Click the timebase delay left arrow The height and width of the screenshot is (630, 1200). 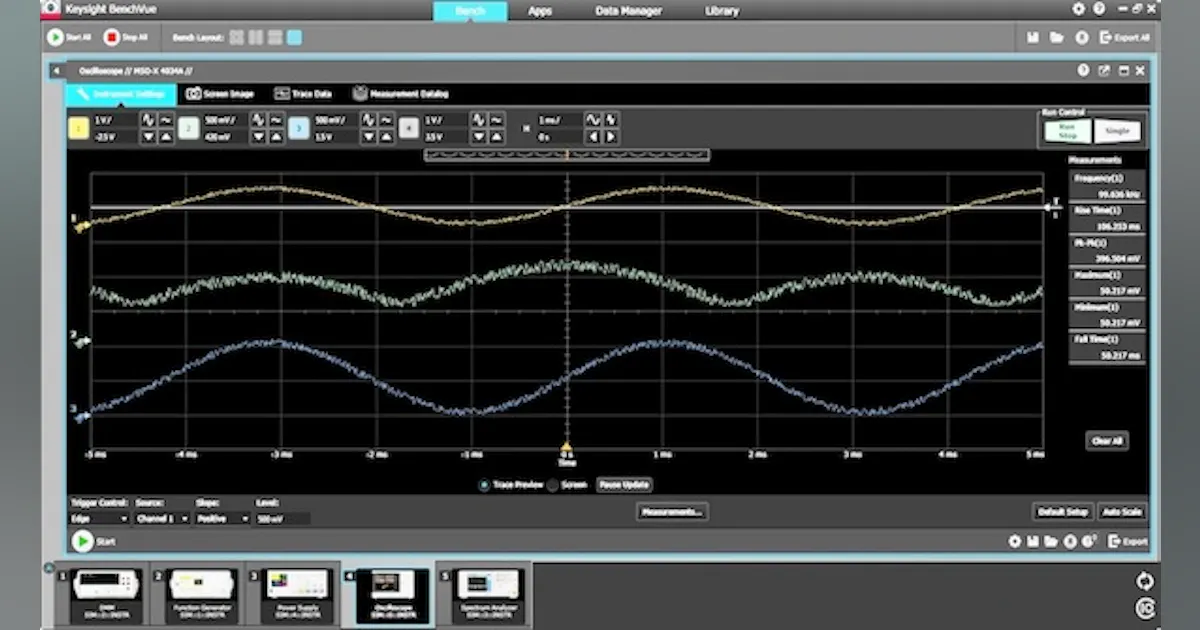tap(593, 137)
